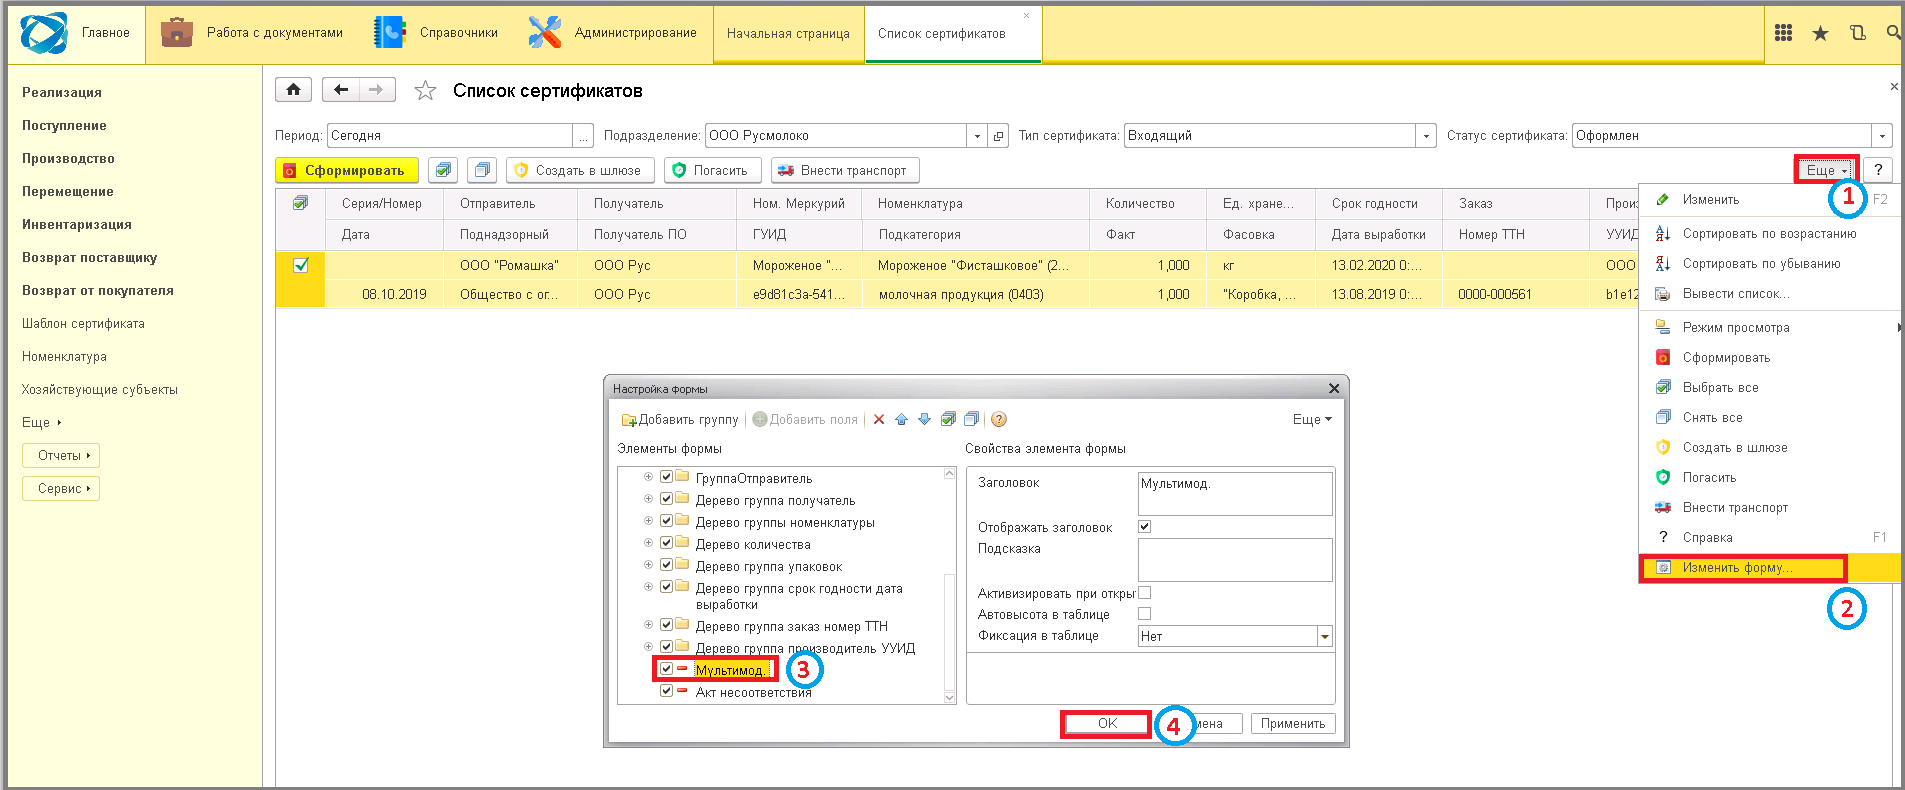Viewport: 1905px width, 790px height.
Task: Click the select-all icon in main toolbar
Action: (x=443, y=170)
